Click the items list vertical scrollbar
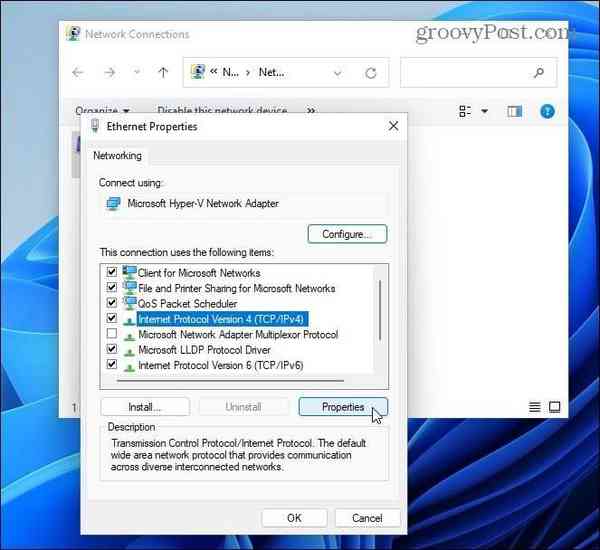 (380, 310)
